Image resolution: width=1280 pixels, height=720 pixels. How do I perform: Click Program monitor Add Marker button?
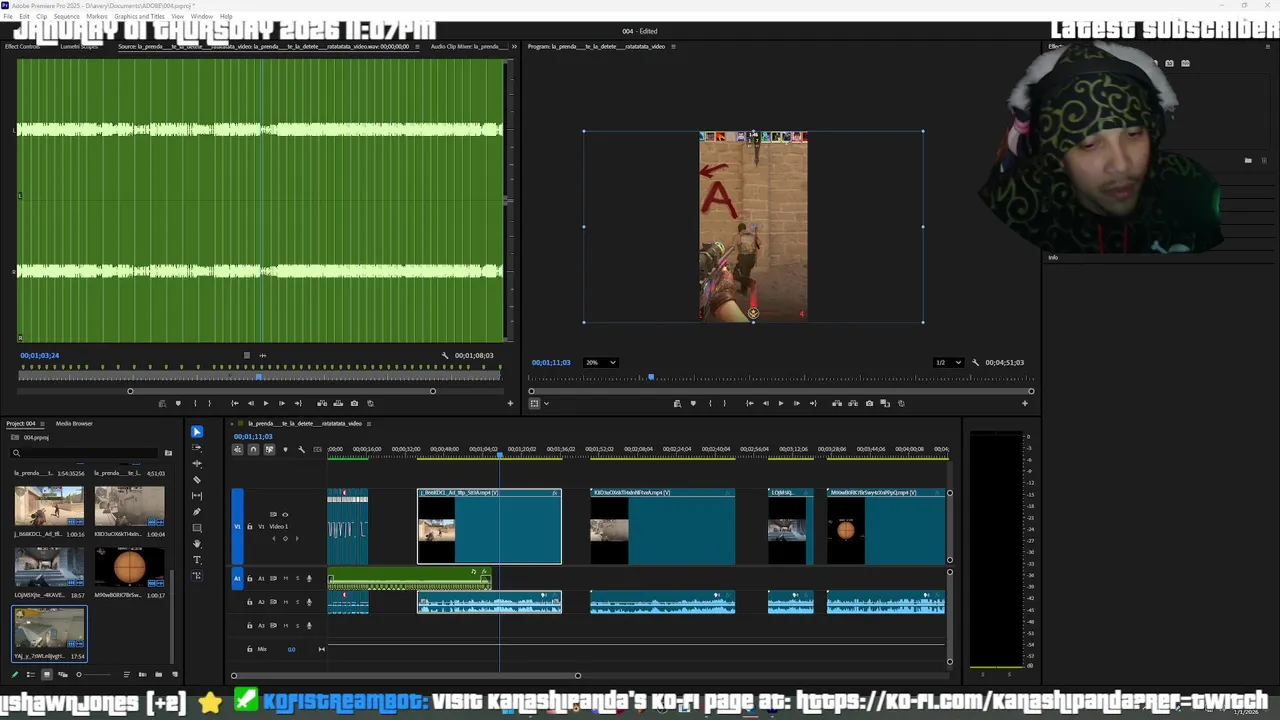click(x=693, y=403)
